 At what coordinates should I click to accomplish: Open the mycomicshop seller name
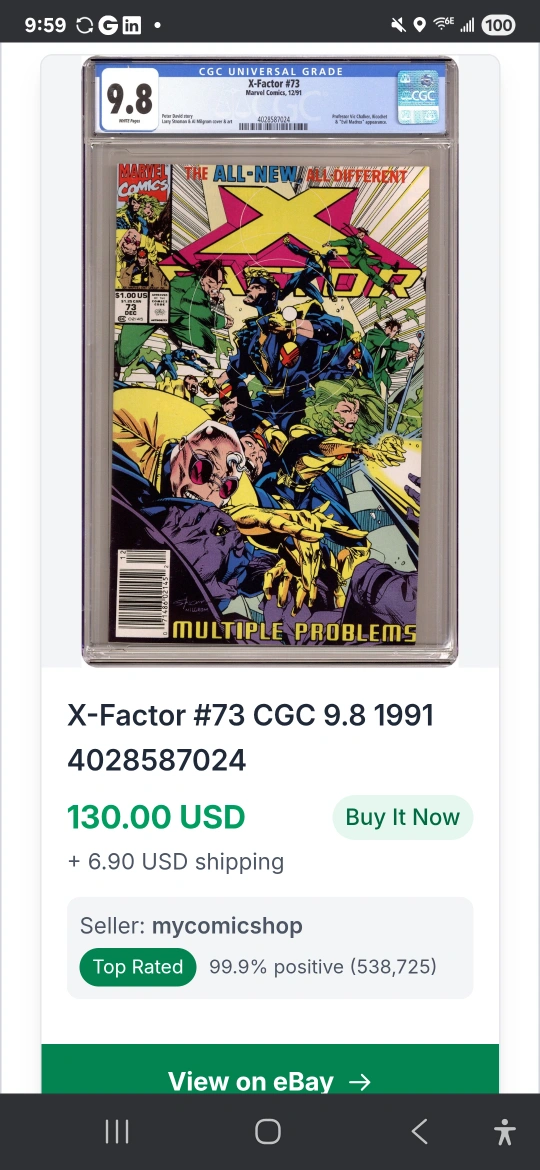pos(227,925)
